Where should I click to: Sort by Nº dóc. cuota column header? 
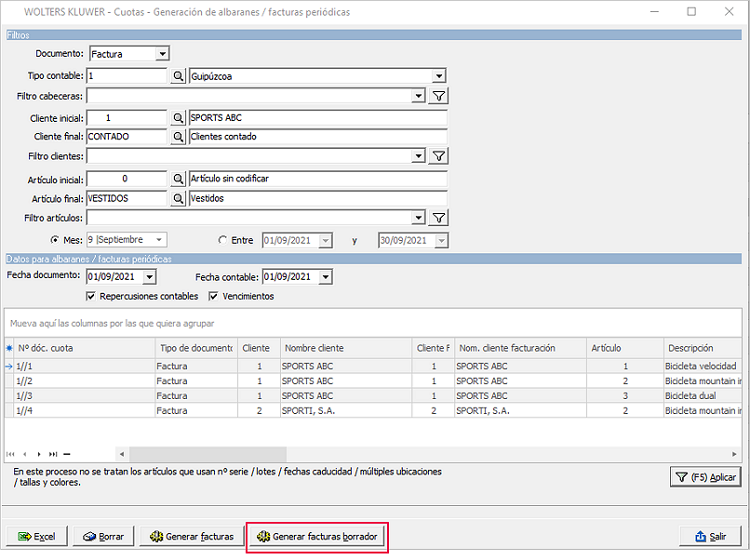[85, 348]
